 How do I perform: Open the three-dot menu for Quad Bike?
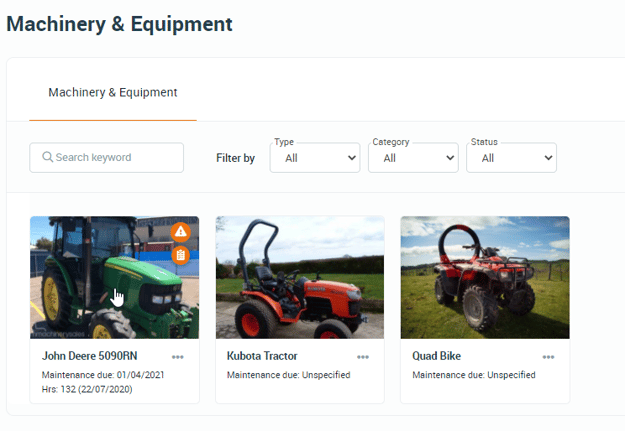[548, 357]
